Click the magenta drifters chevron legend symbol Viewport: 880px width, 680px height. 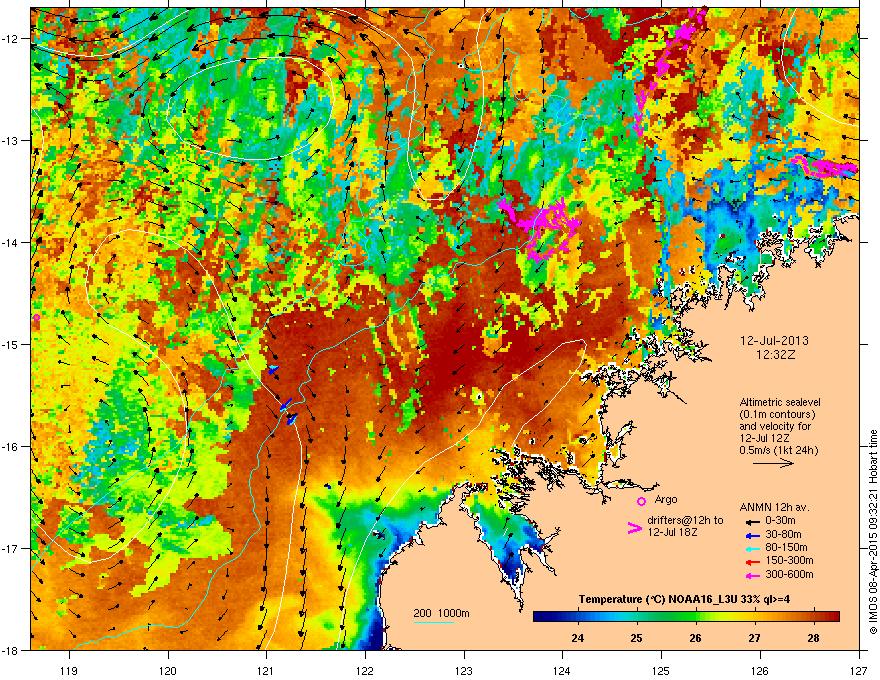[634, 528]
